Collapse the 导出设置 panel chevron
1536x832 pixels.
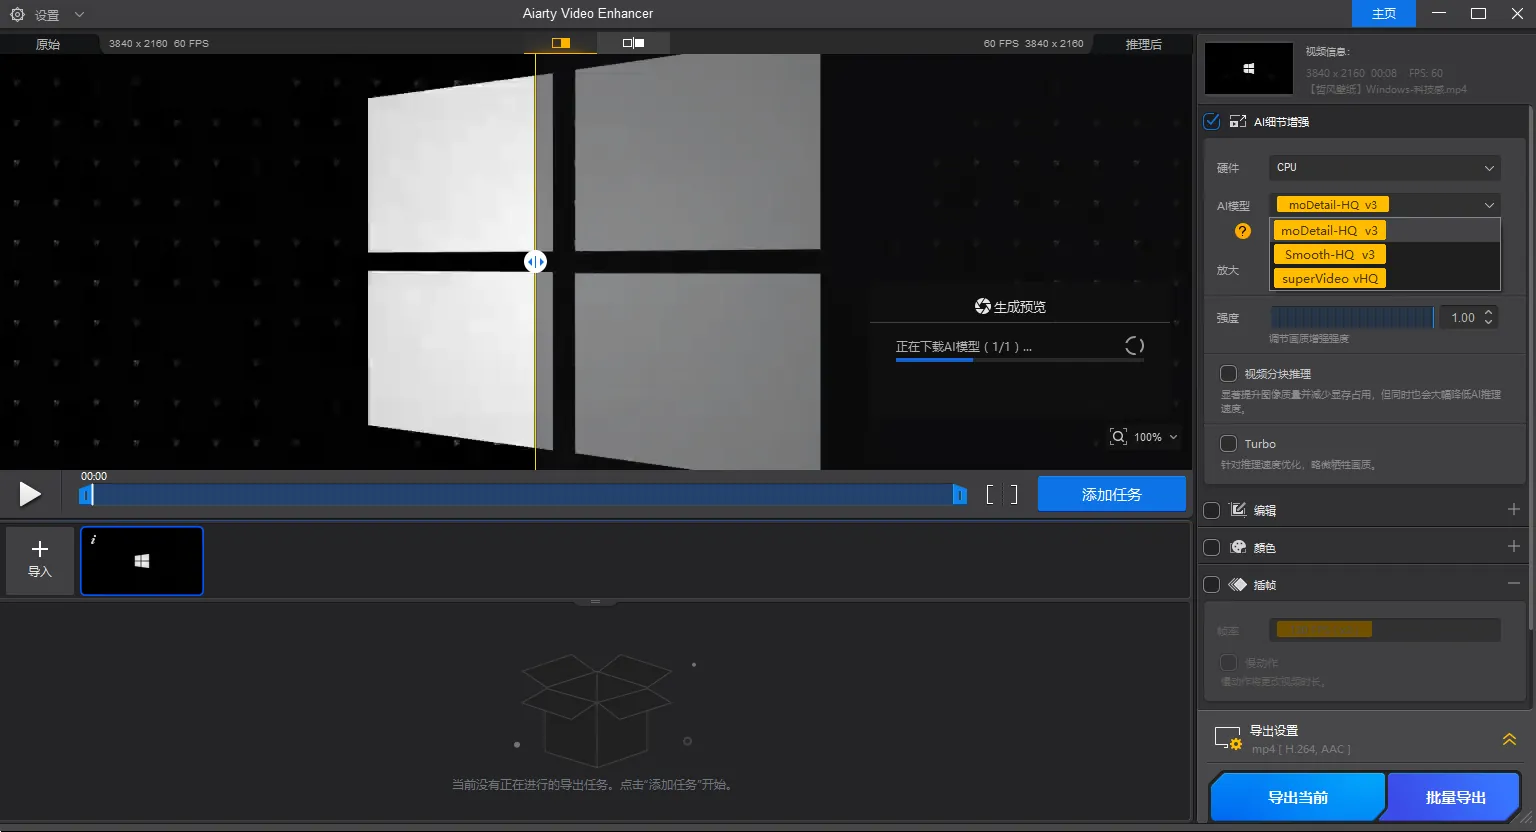click(1509, 739)
